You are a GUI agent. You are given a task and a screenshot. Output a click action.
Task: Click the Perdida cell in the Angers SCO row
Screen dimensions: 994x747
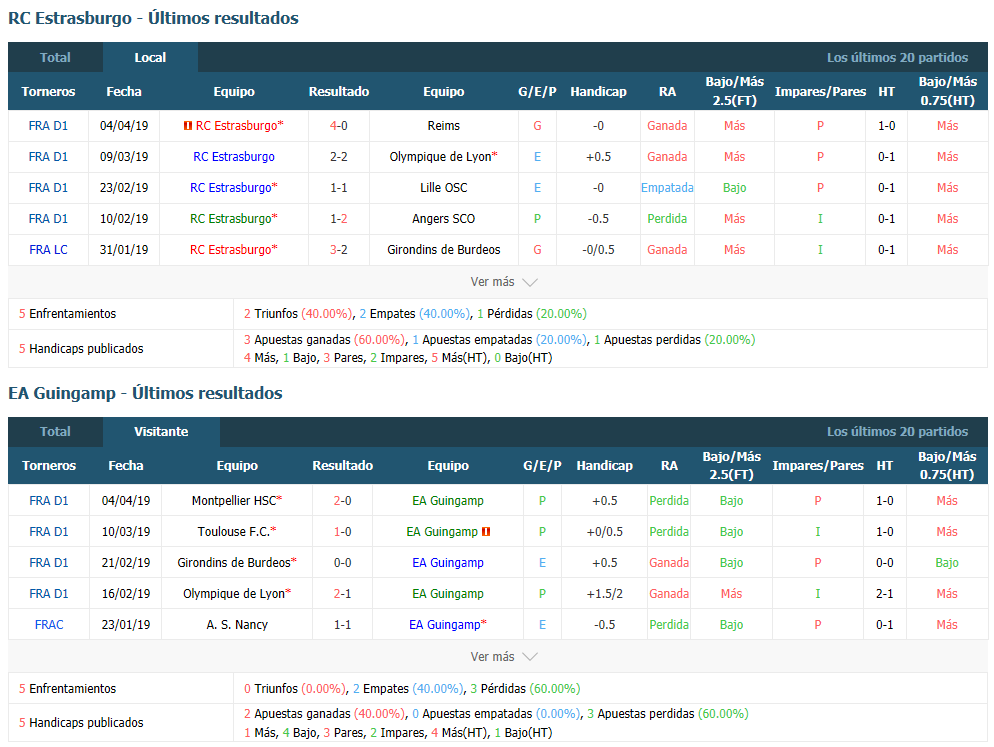click(667, 219)
